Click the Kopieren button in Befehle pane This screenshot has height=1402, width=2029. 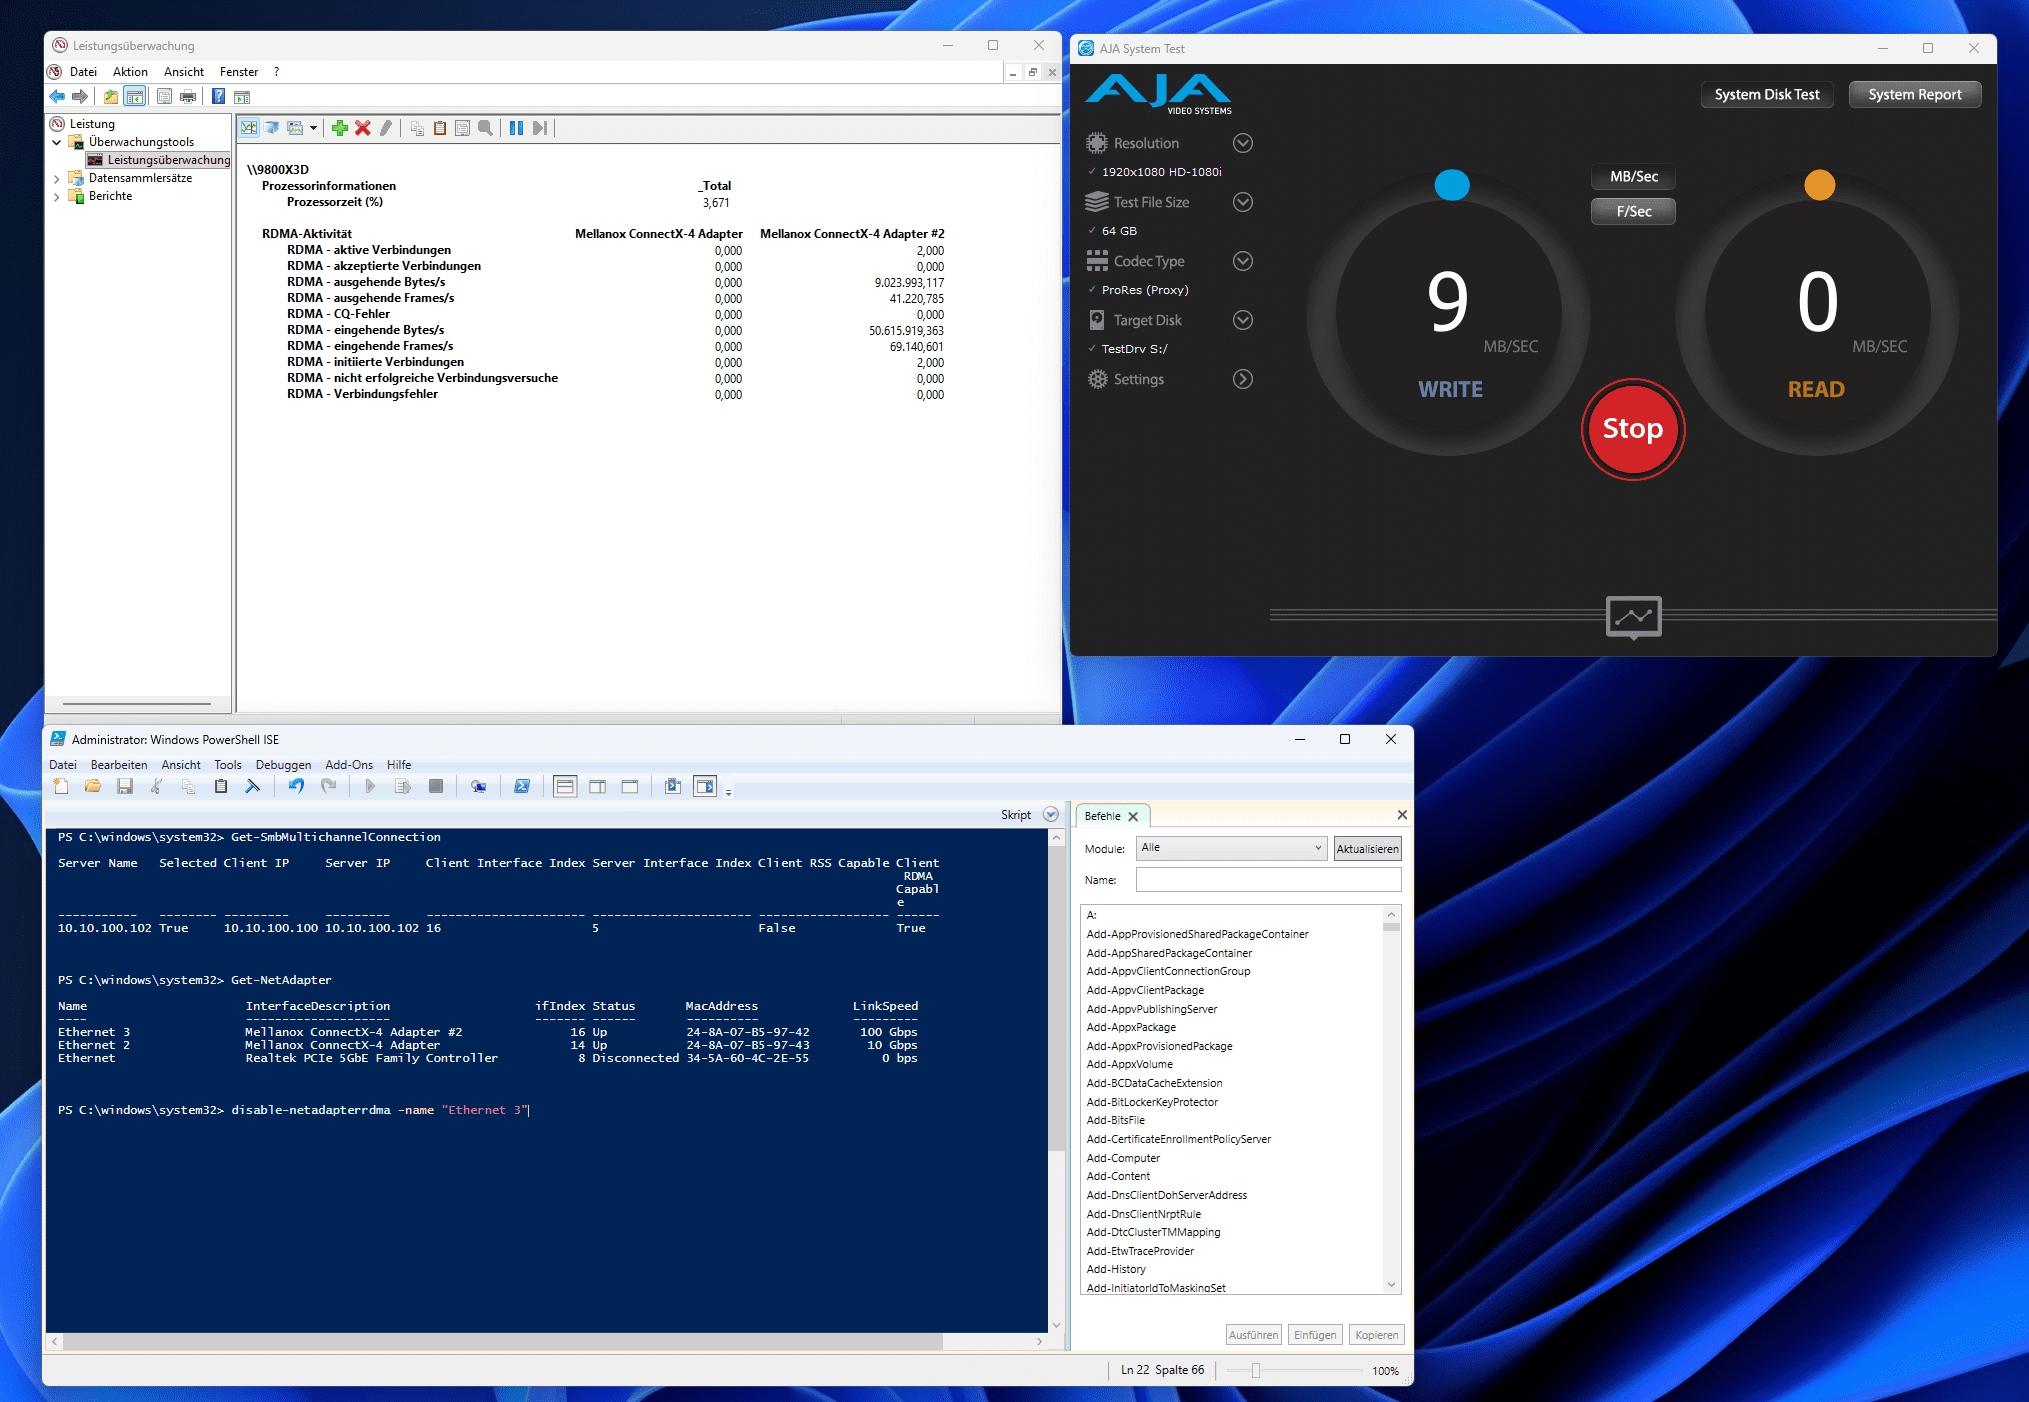(1377, 1335)
